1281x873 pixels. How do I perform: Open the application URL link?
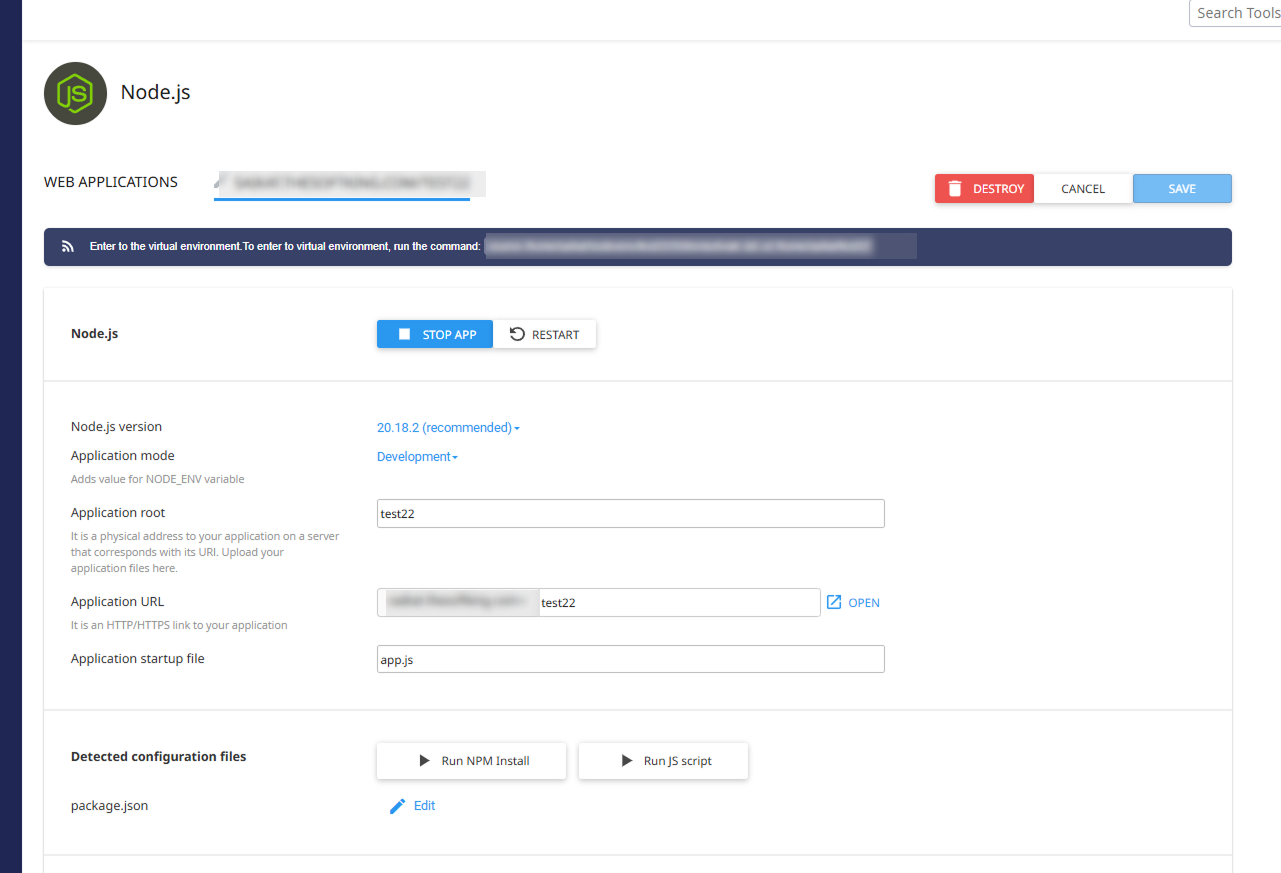click(853, 602)
